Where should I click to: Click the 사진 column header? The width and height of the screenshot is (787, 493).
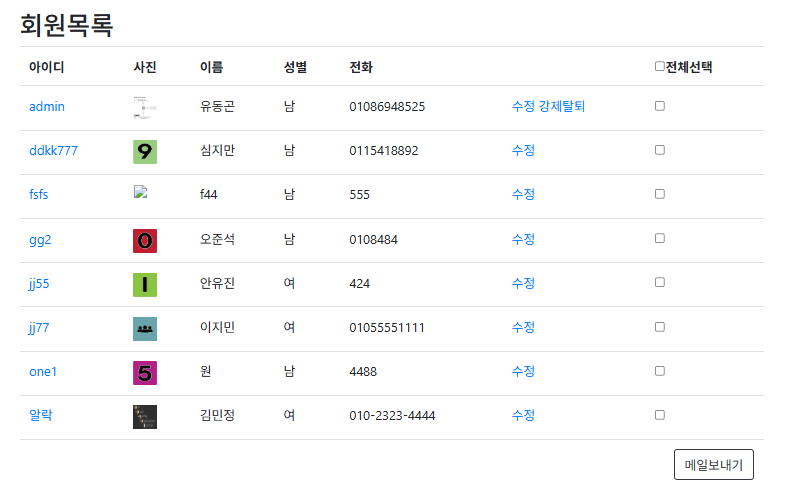click(x=145, y=67)
